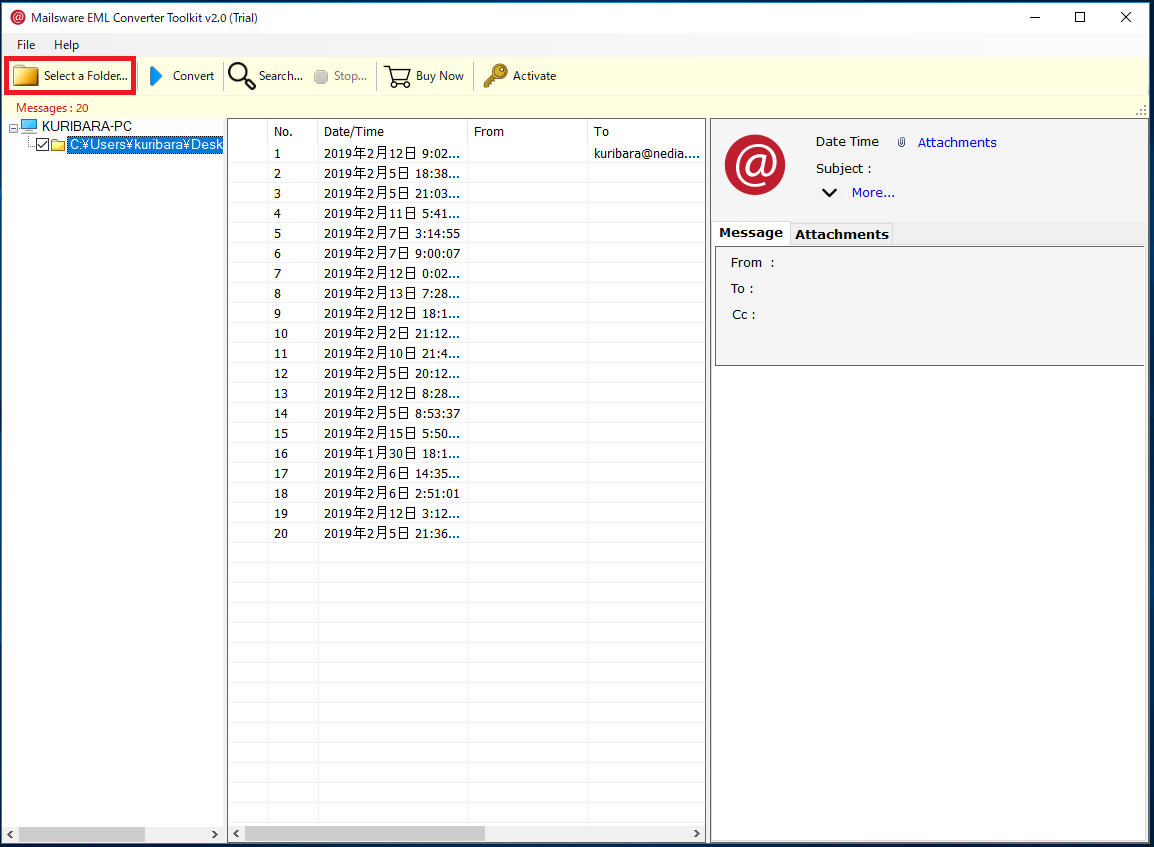Viewport: 1154px width, 847px height.
Task: Uncheck the C:¥Users¥kuribara folder checkbox
Action: pos(43,145)
